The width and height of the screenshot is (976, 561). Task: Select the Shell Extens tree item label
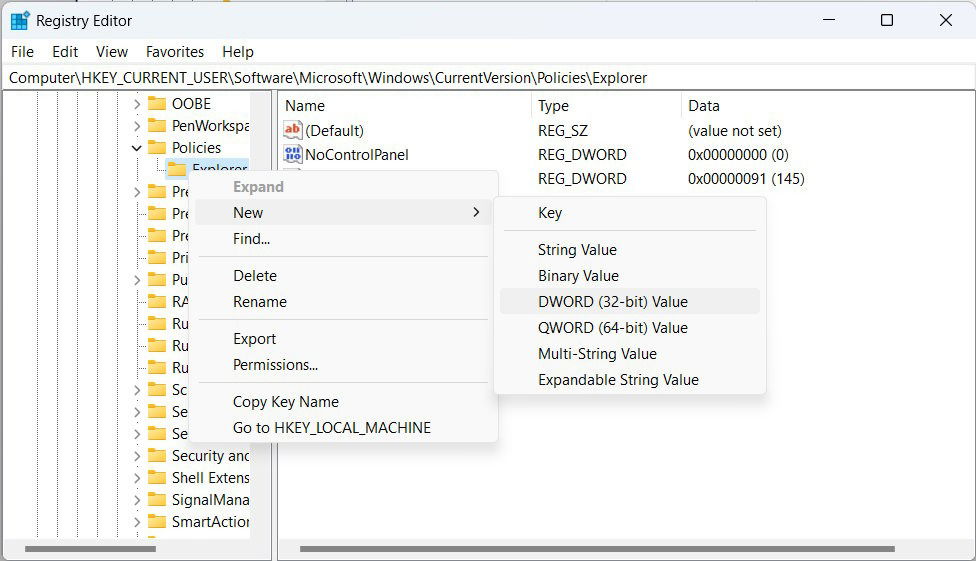click(x=210, y=478)
